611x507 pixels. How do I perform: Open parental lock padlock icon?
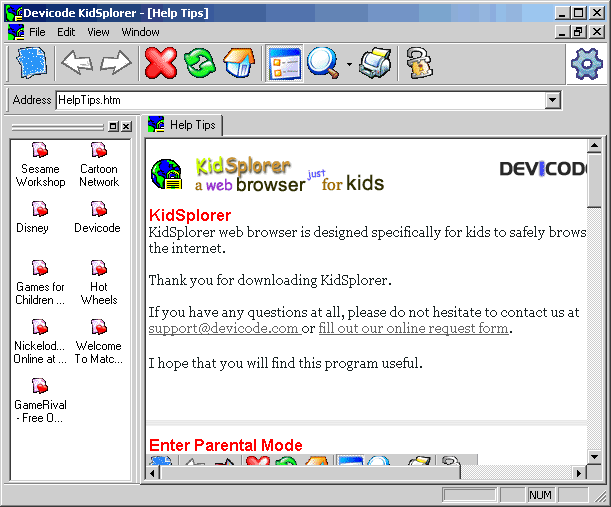tap(419, 62)
